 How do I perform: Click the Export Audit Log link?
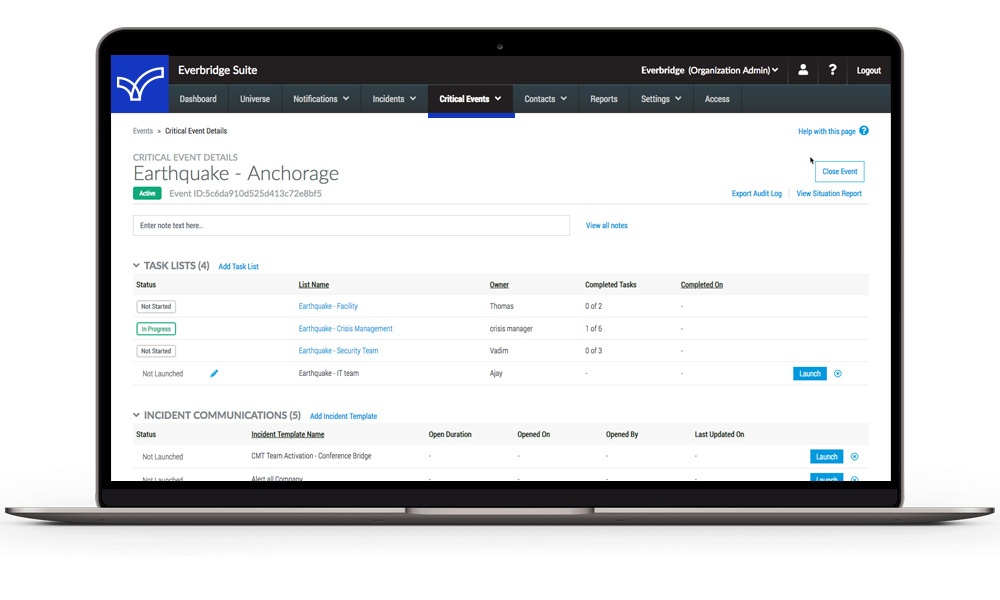point(756,194)
